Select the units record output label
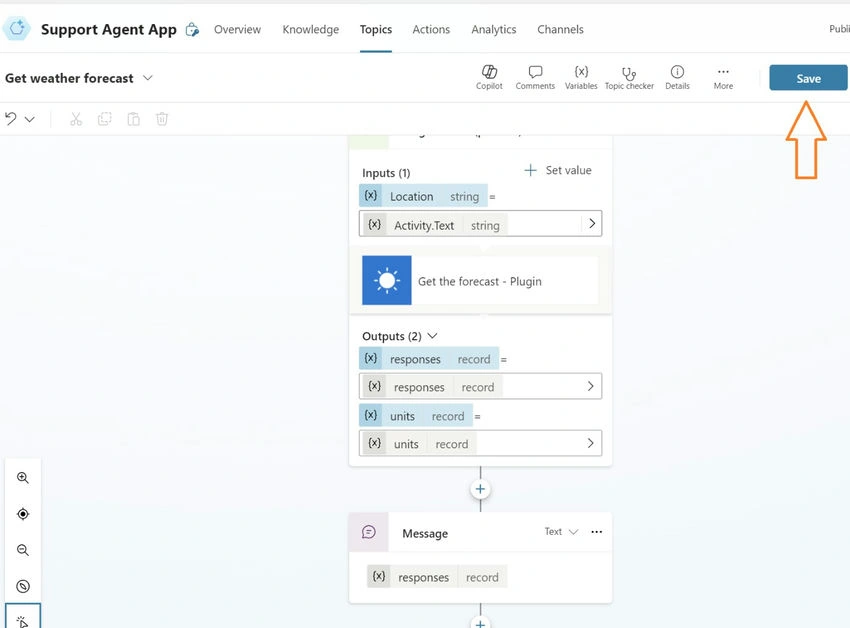This screenshot has height=628, width=850. [416, 415]
